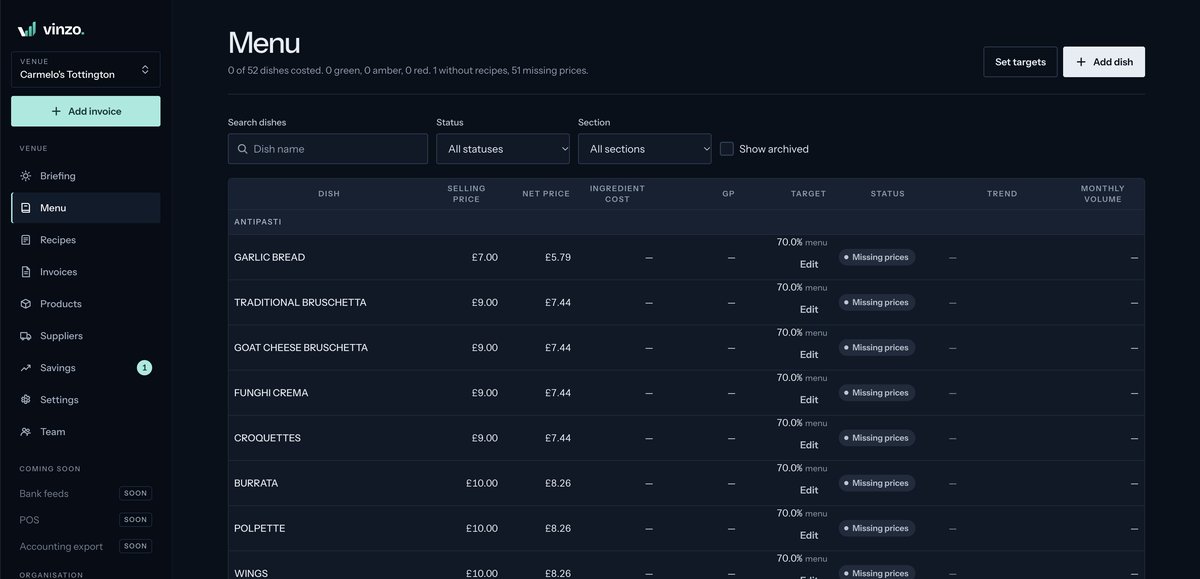1200x579 pixels.
Task: Edit target for Burrata
Action: (809, 490)
